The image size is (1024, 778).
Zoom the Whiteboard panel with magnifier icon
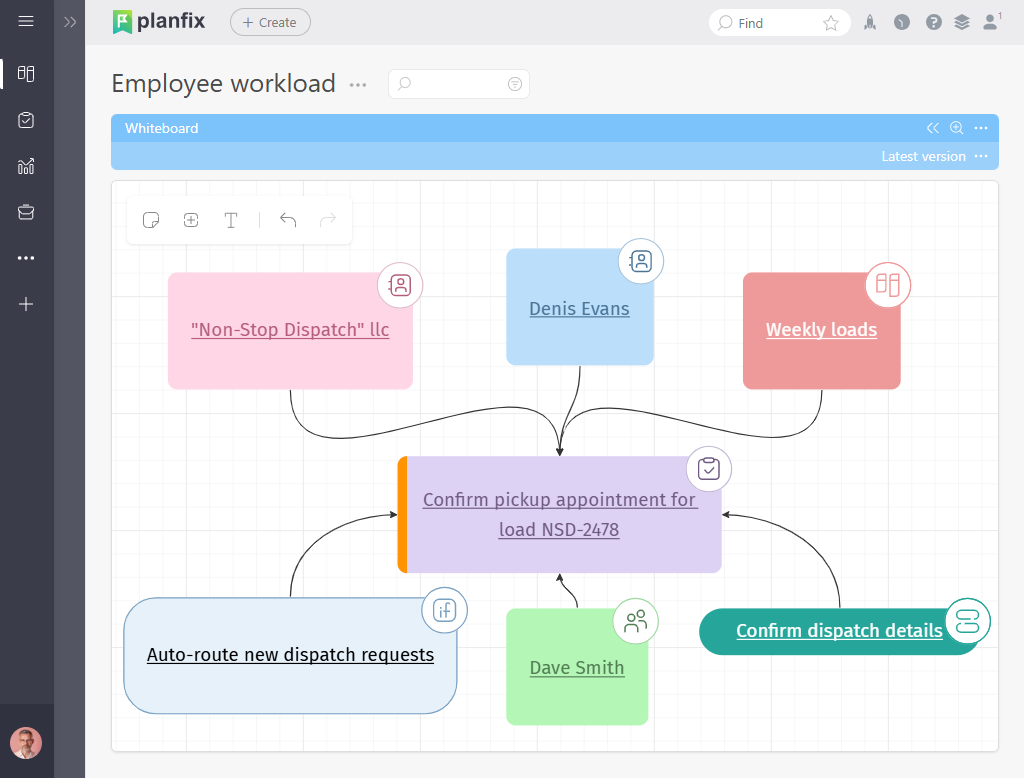click(957, 128)
